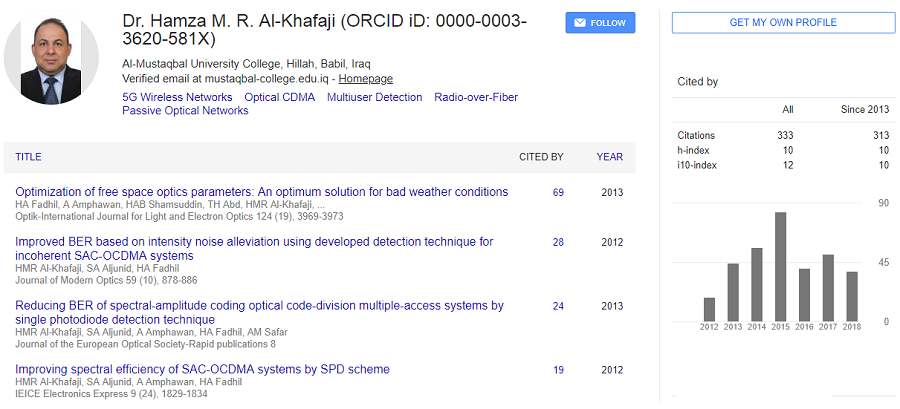View the 24 citations count link
Screen dimensions: 900x409
point(558,306)
